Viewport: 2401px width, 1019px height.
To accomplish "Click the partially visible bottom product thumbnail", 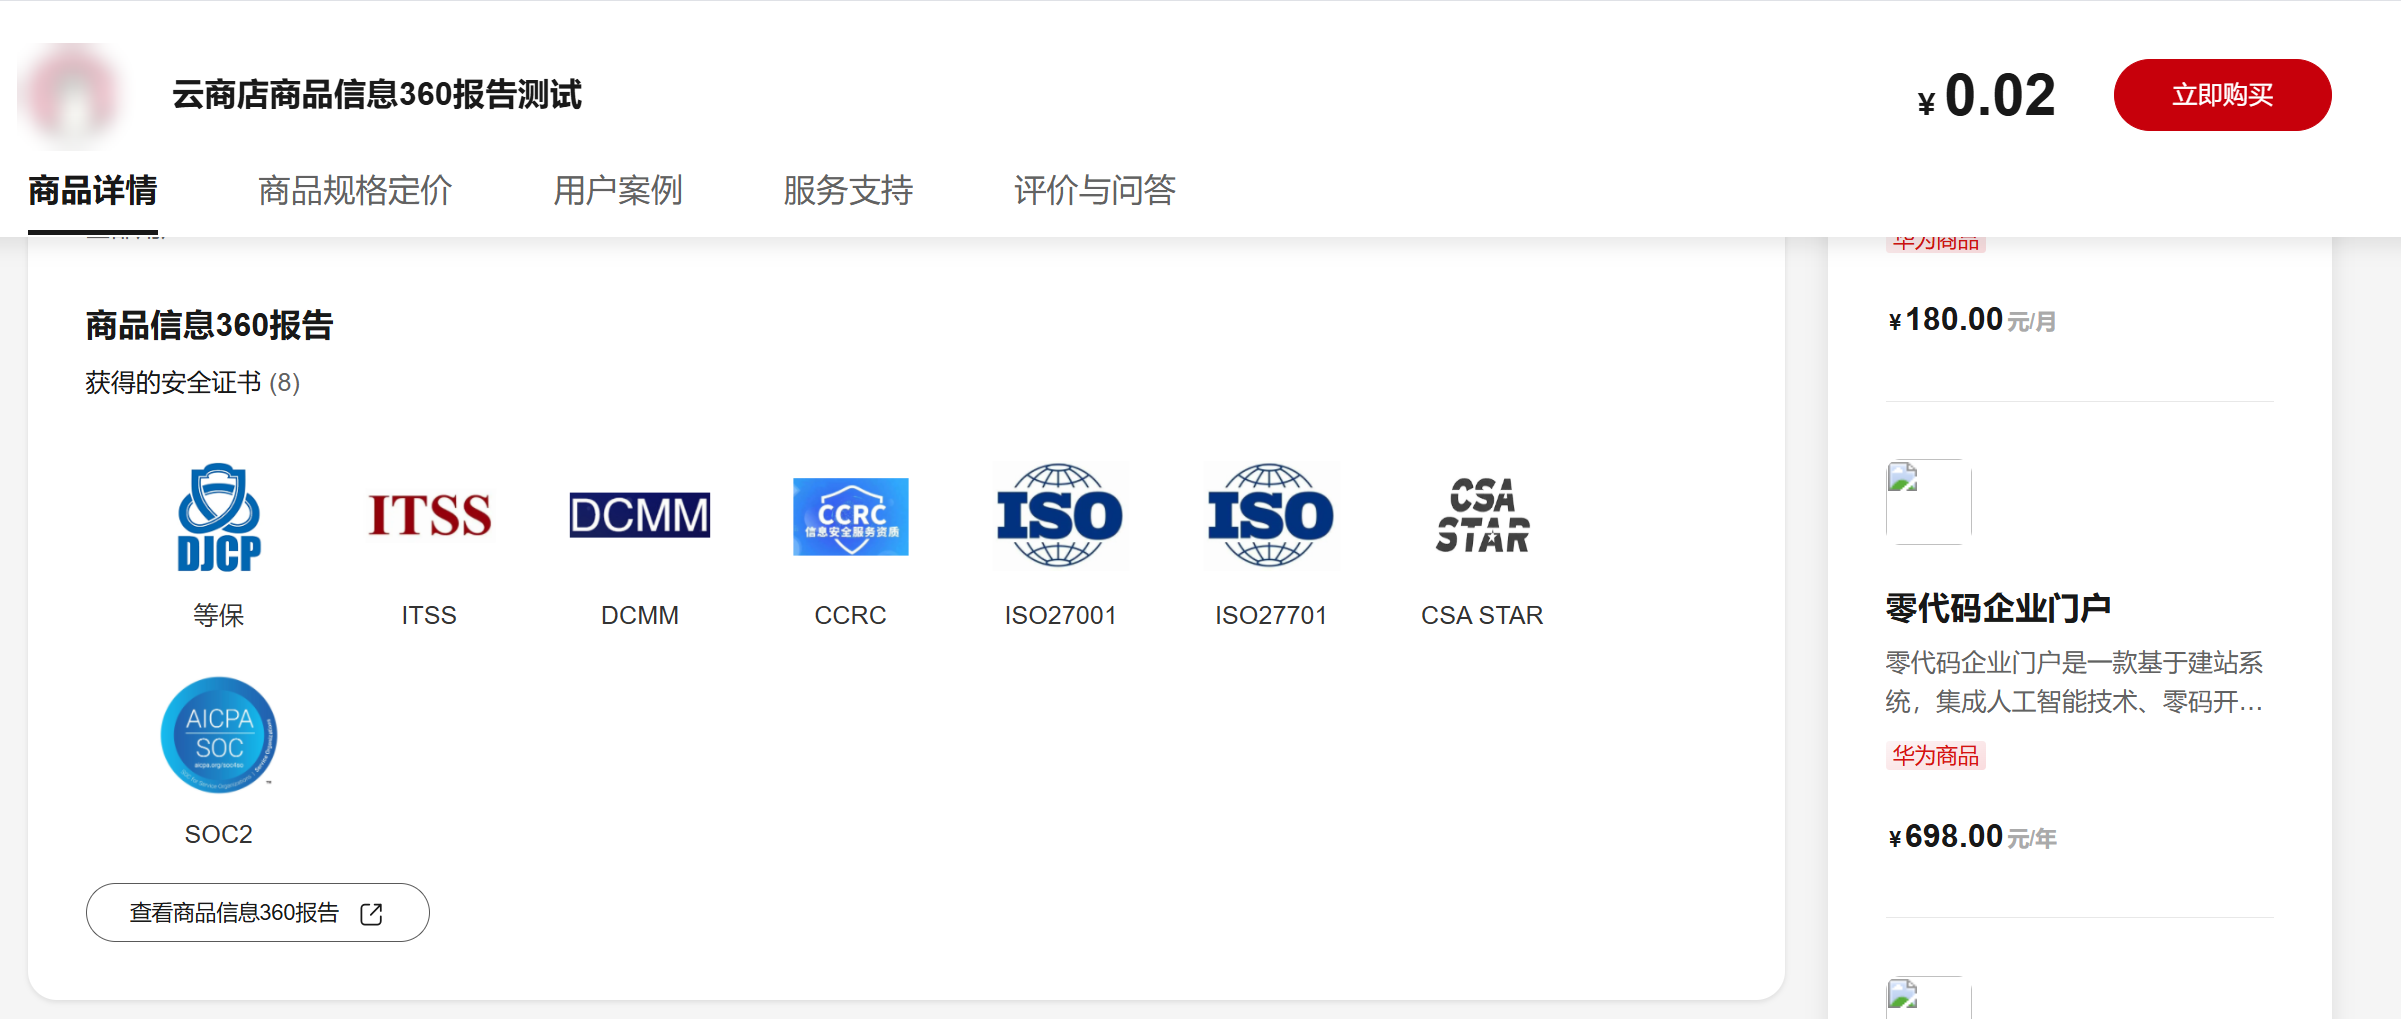I will [1929, 997].
